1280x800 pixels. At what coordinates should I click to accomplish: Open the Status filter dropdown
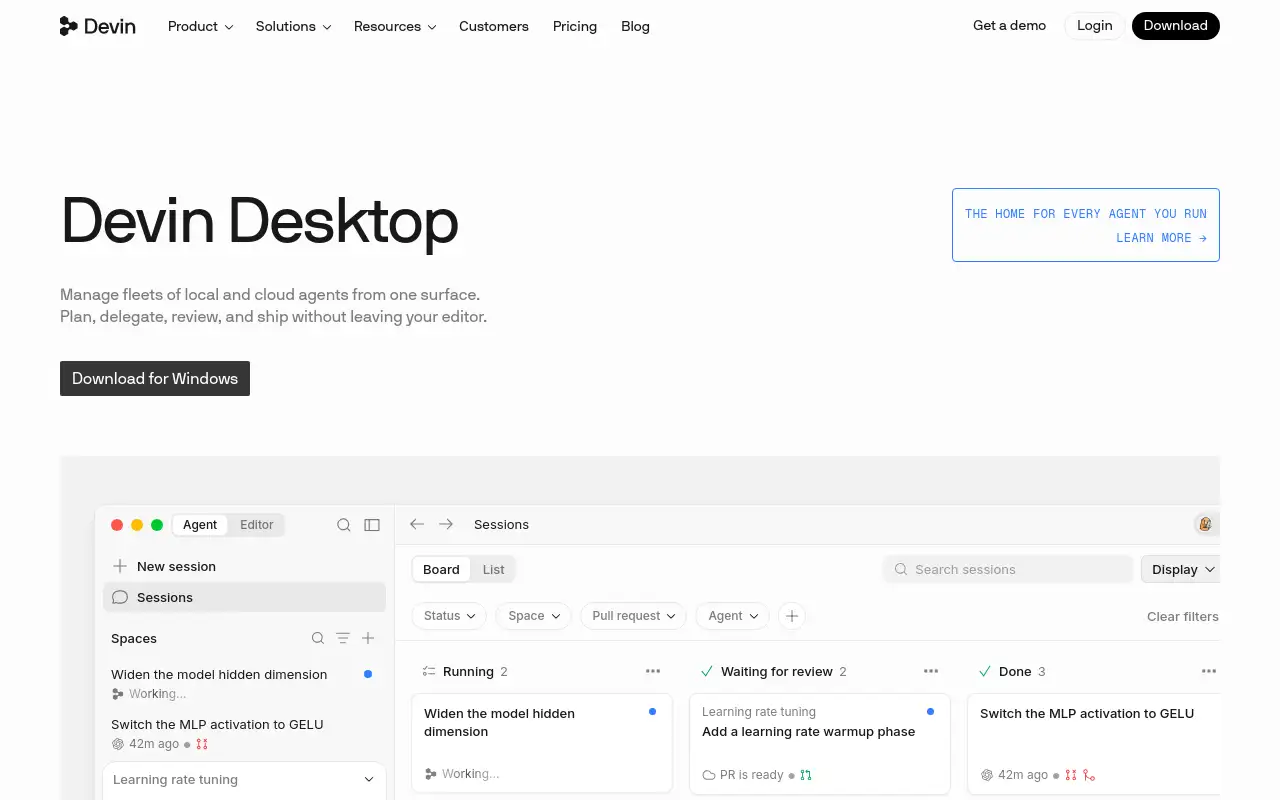point(449,616)
